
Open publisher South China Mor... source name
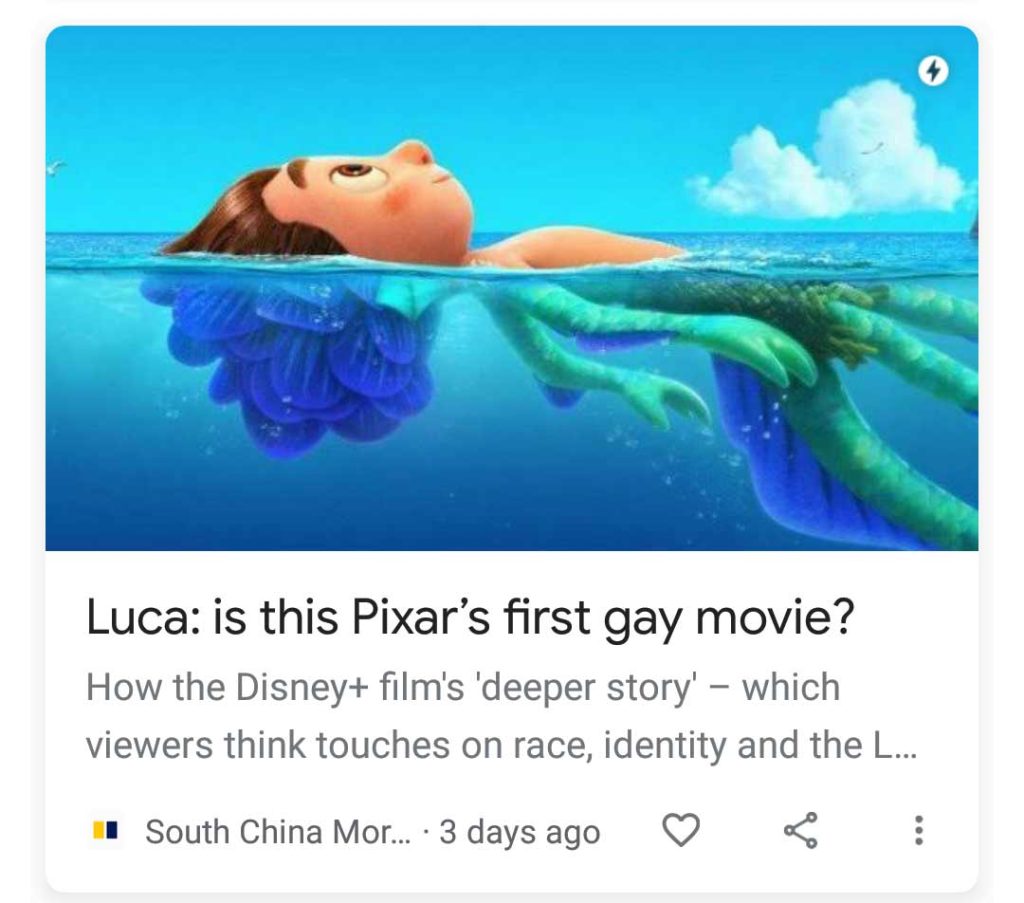(279, 832)
